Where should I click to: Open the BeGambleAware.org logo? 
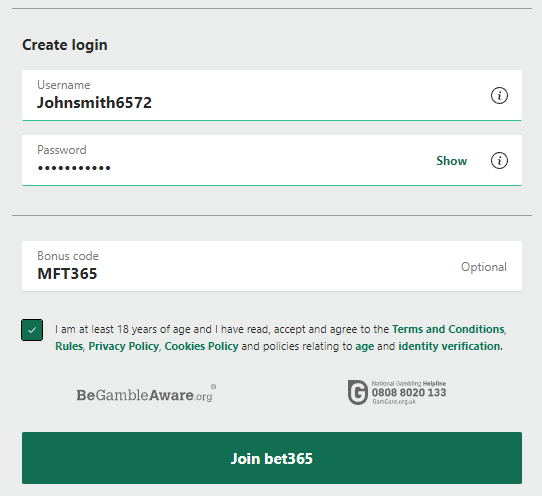pyautogui.click(x=146, y=394)
